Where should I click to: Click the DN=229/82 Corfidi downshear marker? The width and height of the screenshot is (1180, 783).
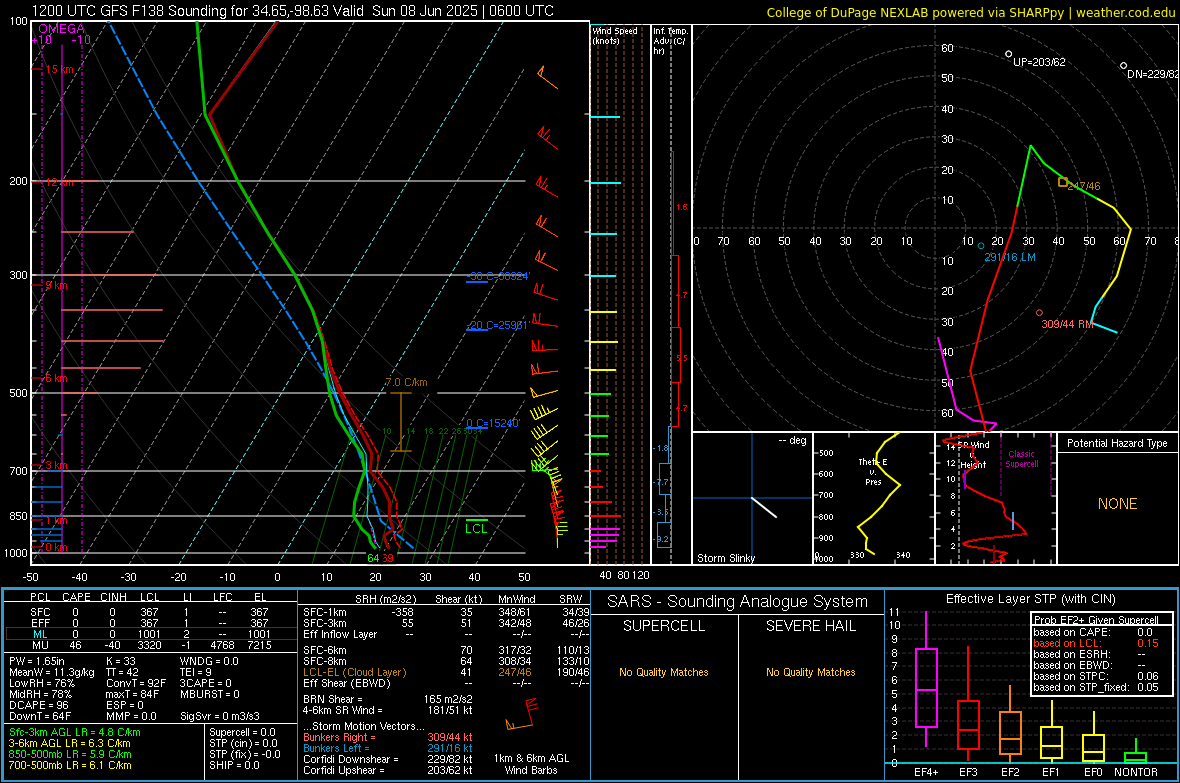click(x=1124, y=66)
